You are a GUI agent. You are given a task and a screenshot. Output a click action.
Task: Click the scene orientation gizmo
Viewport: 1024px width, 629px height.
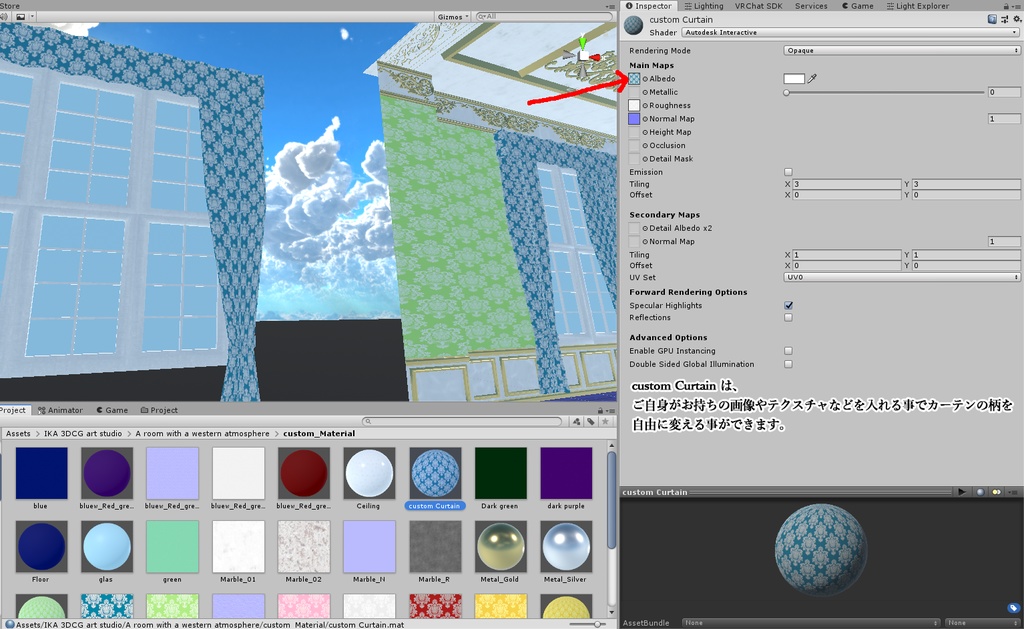582,54
